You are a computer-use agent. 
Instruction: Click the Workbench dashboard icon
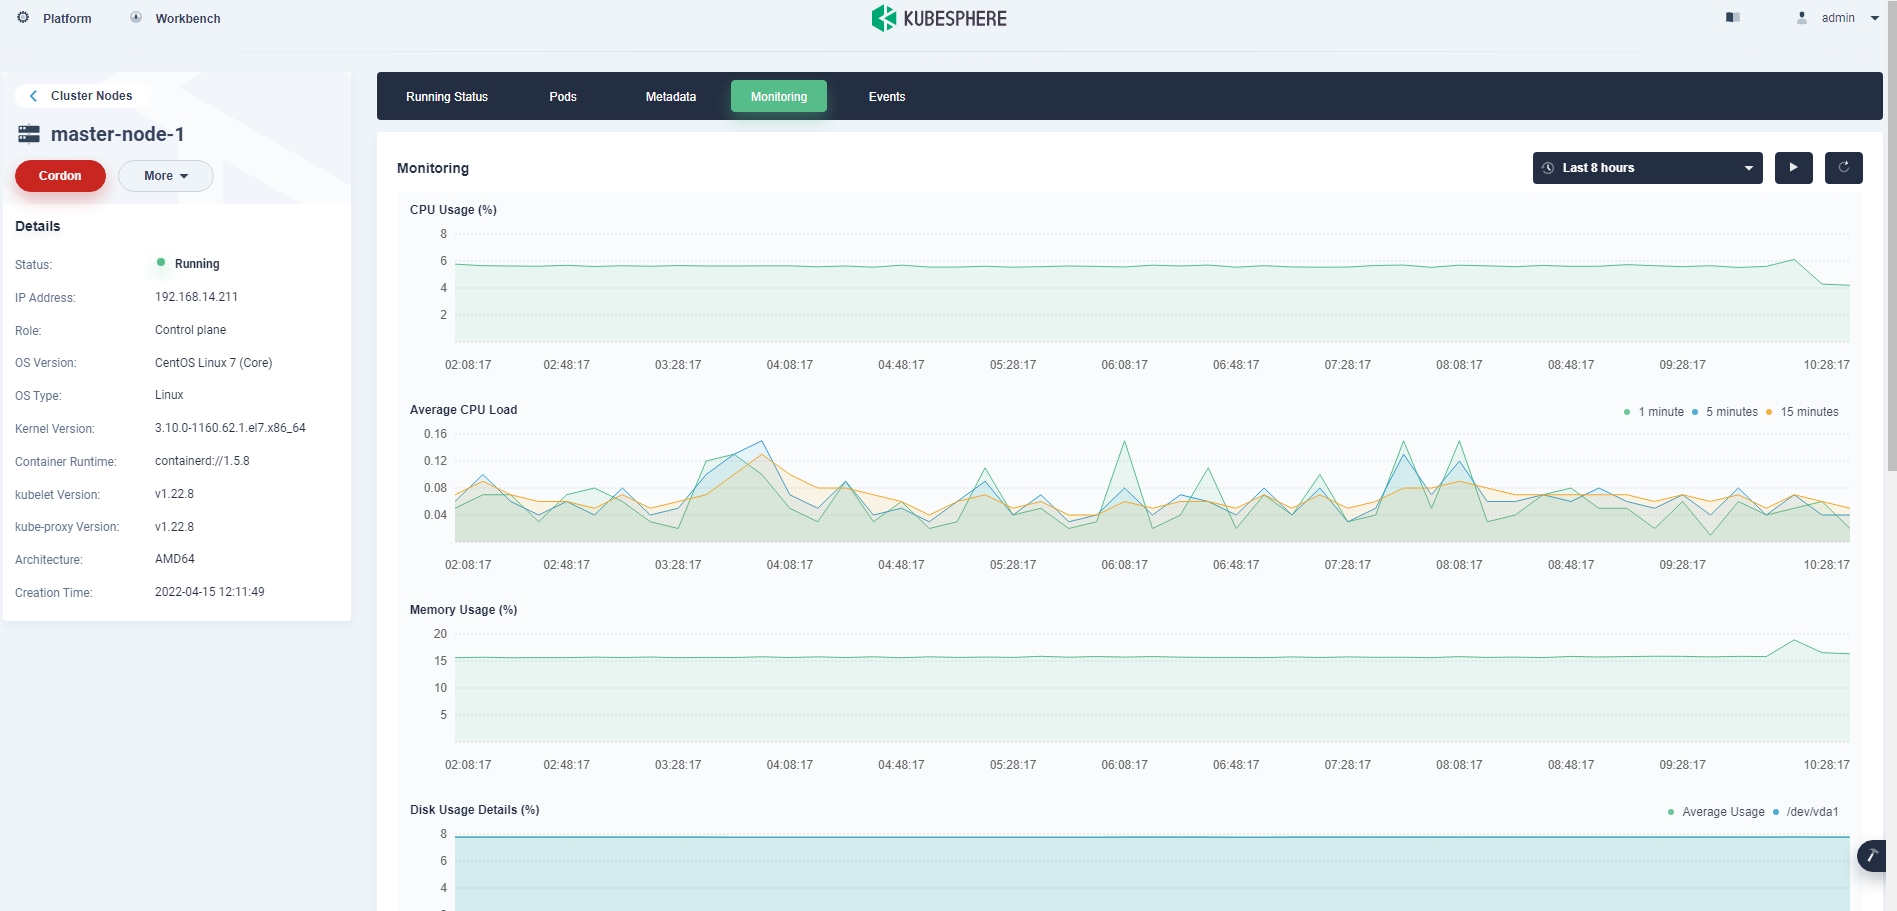(x=136, y=18)
